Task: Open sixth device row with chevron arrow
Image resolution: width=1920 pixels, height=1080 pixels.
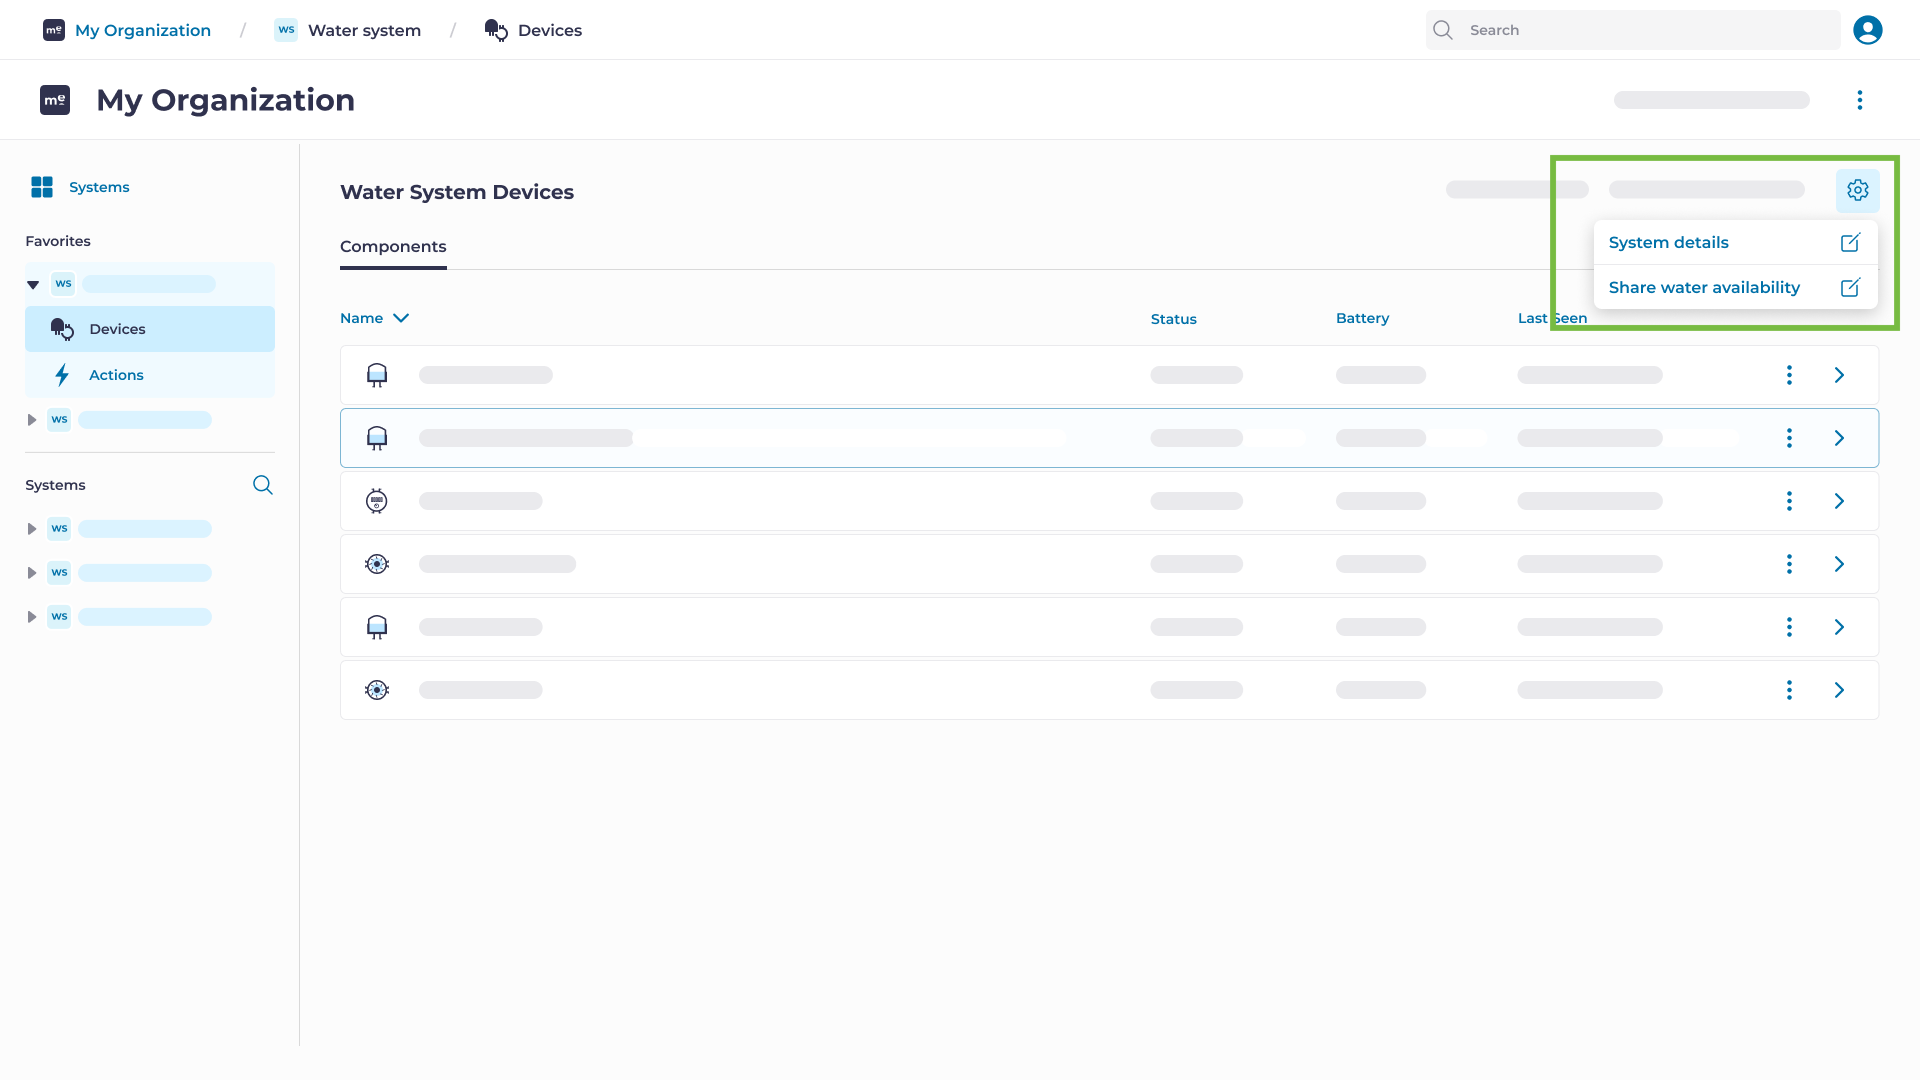Action: (x=1839, y=690)
